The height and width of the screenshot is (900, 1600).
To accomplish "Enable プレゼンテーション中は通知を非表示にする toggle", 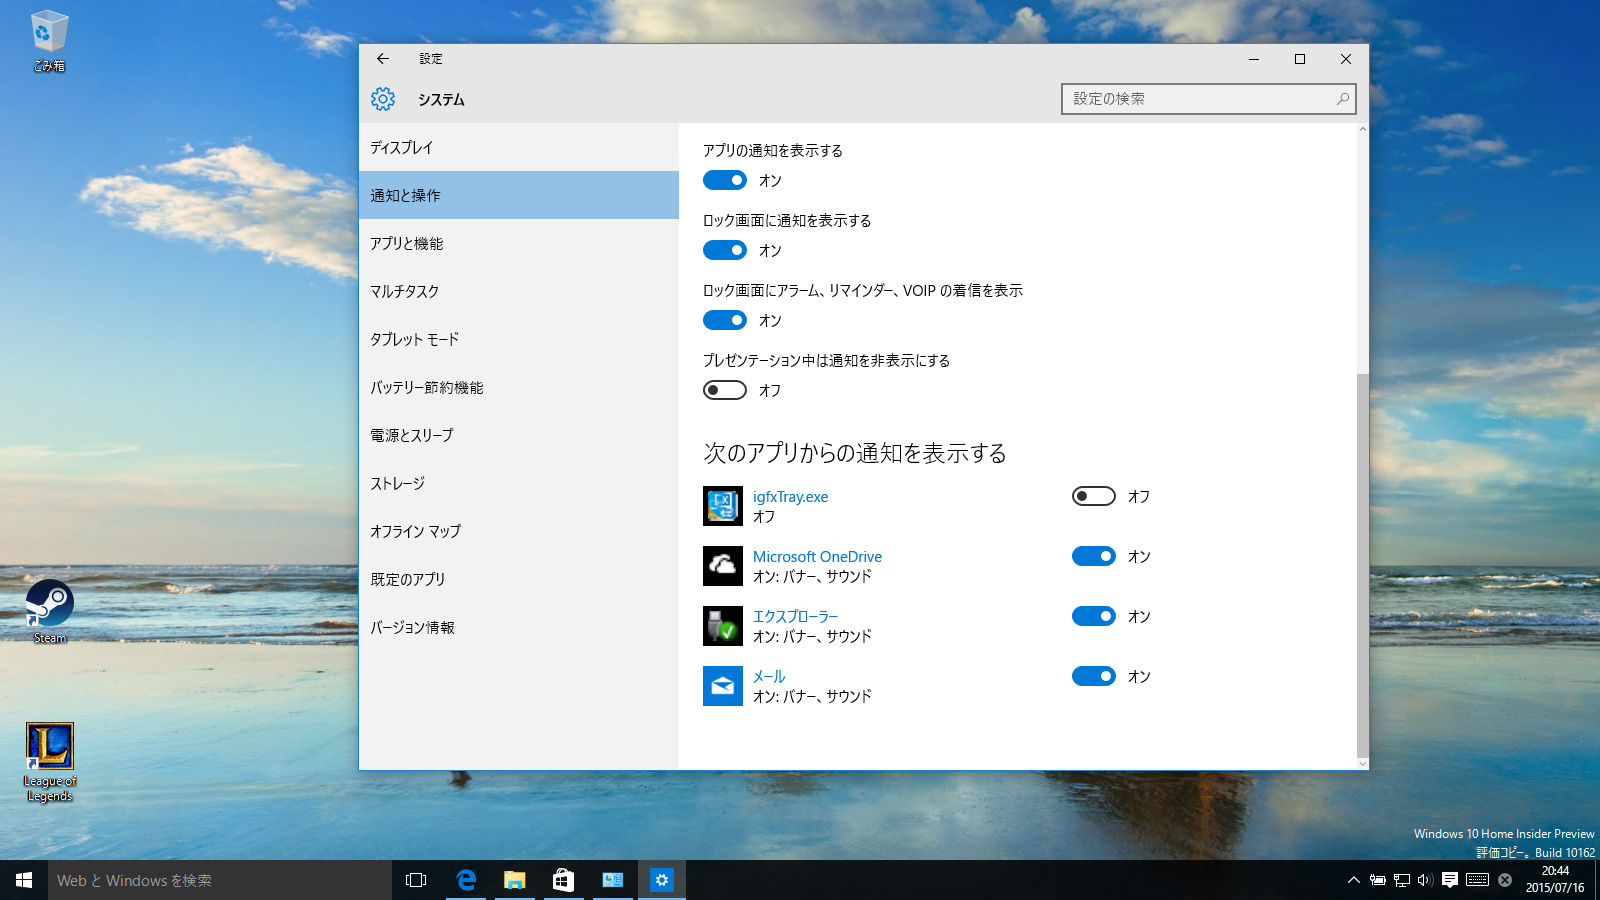I will 725,390.
